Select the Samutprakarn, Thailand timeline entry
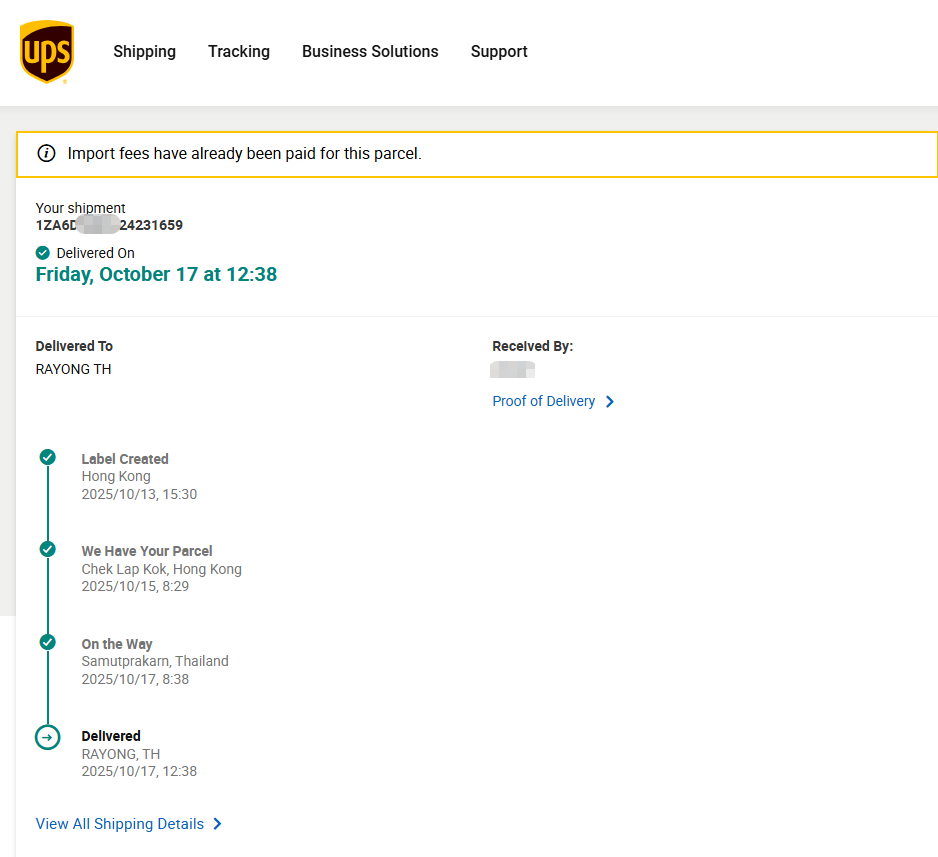The image size is (938, 857). (155, 661)
